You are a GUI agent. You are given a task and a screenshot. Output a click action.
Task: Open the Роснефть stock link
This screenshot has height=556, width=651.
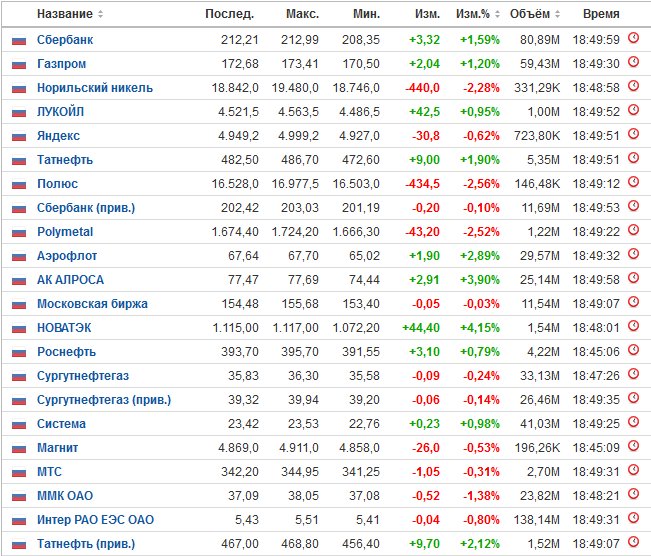tap(66, 352)
